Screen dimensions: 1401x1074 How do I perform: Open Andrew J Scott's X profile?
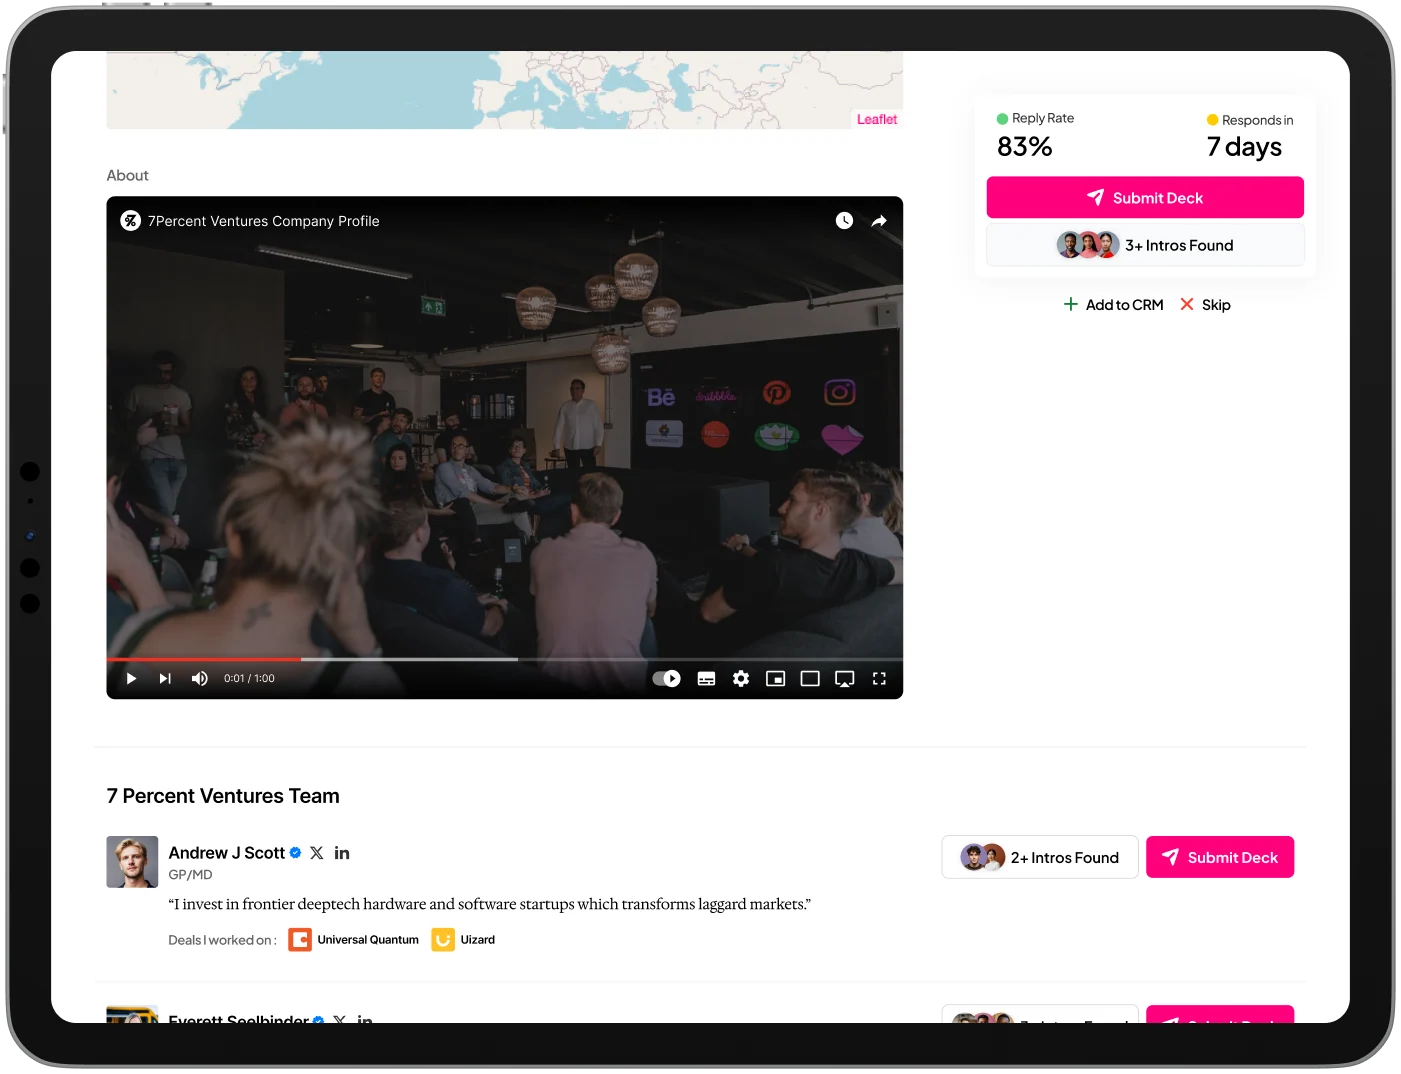coord(317,853)
